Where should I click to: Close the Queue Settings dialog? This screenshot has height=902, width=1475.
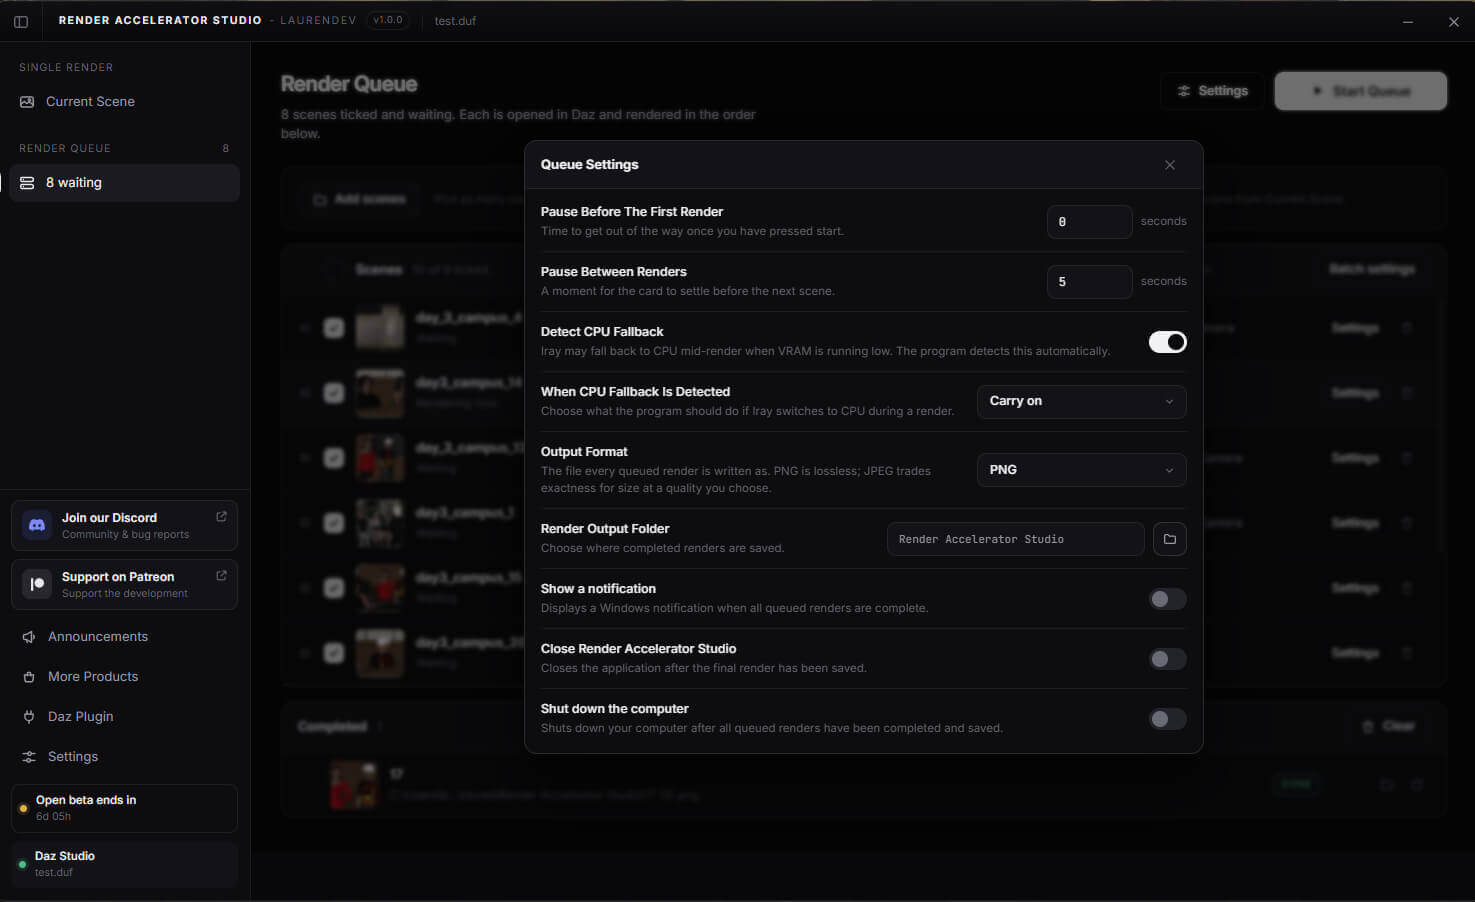pos(1170,165)
